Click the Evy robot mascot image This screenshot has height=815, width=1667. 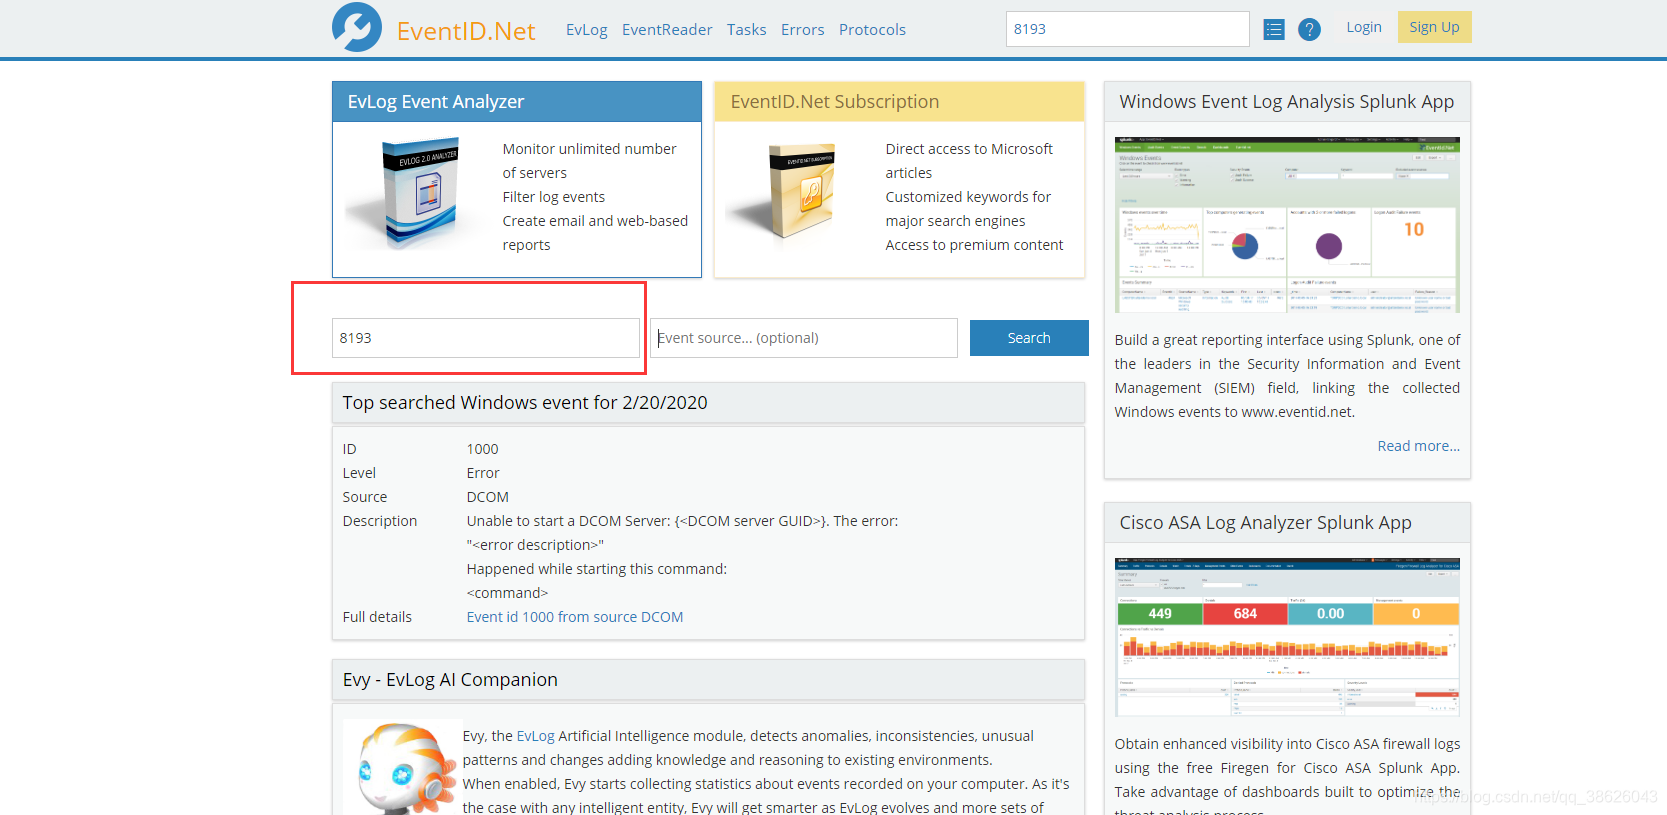click(x=402, y=768)
